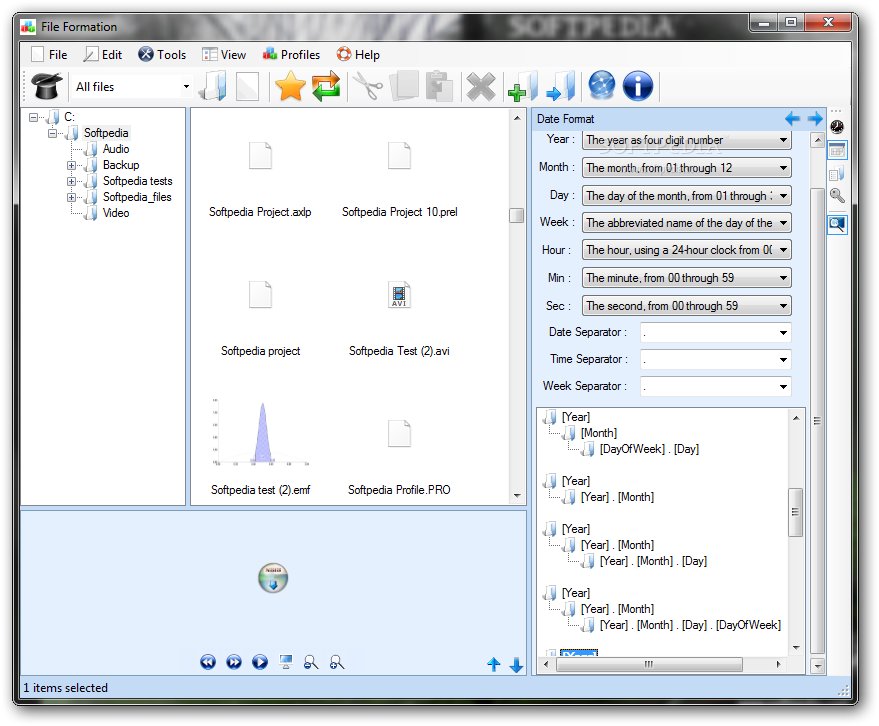Viewport: 879px width, 726px height.
Task: Click the blank page toolbar icon
Action: tap(247, 86)
